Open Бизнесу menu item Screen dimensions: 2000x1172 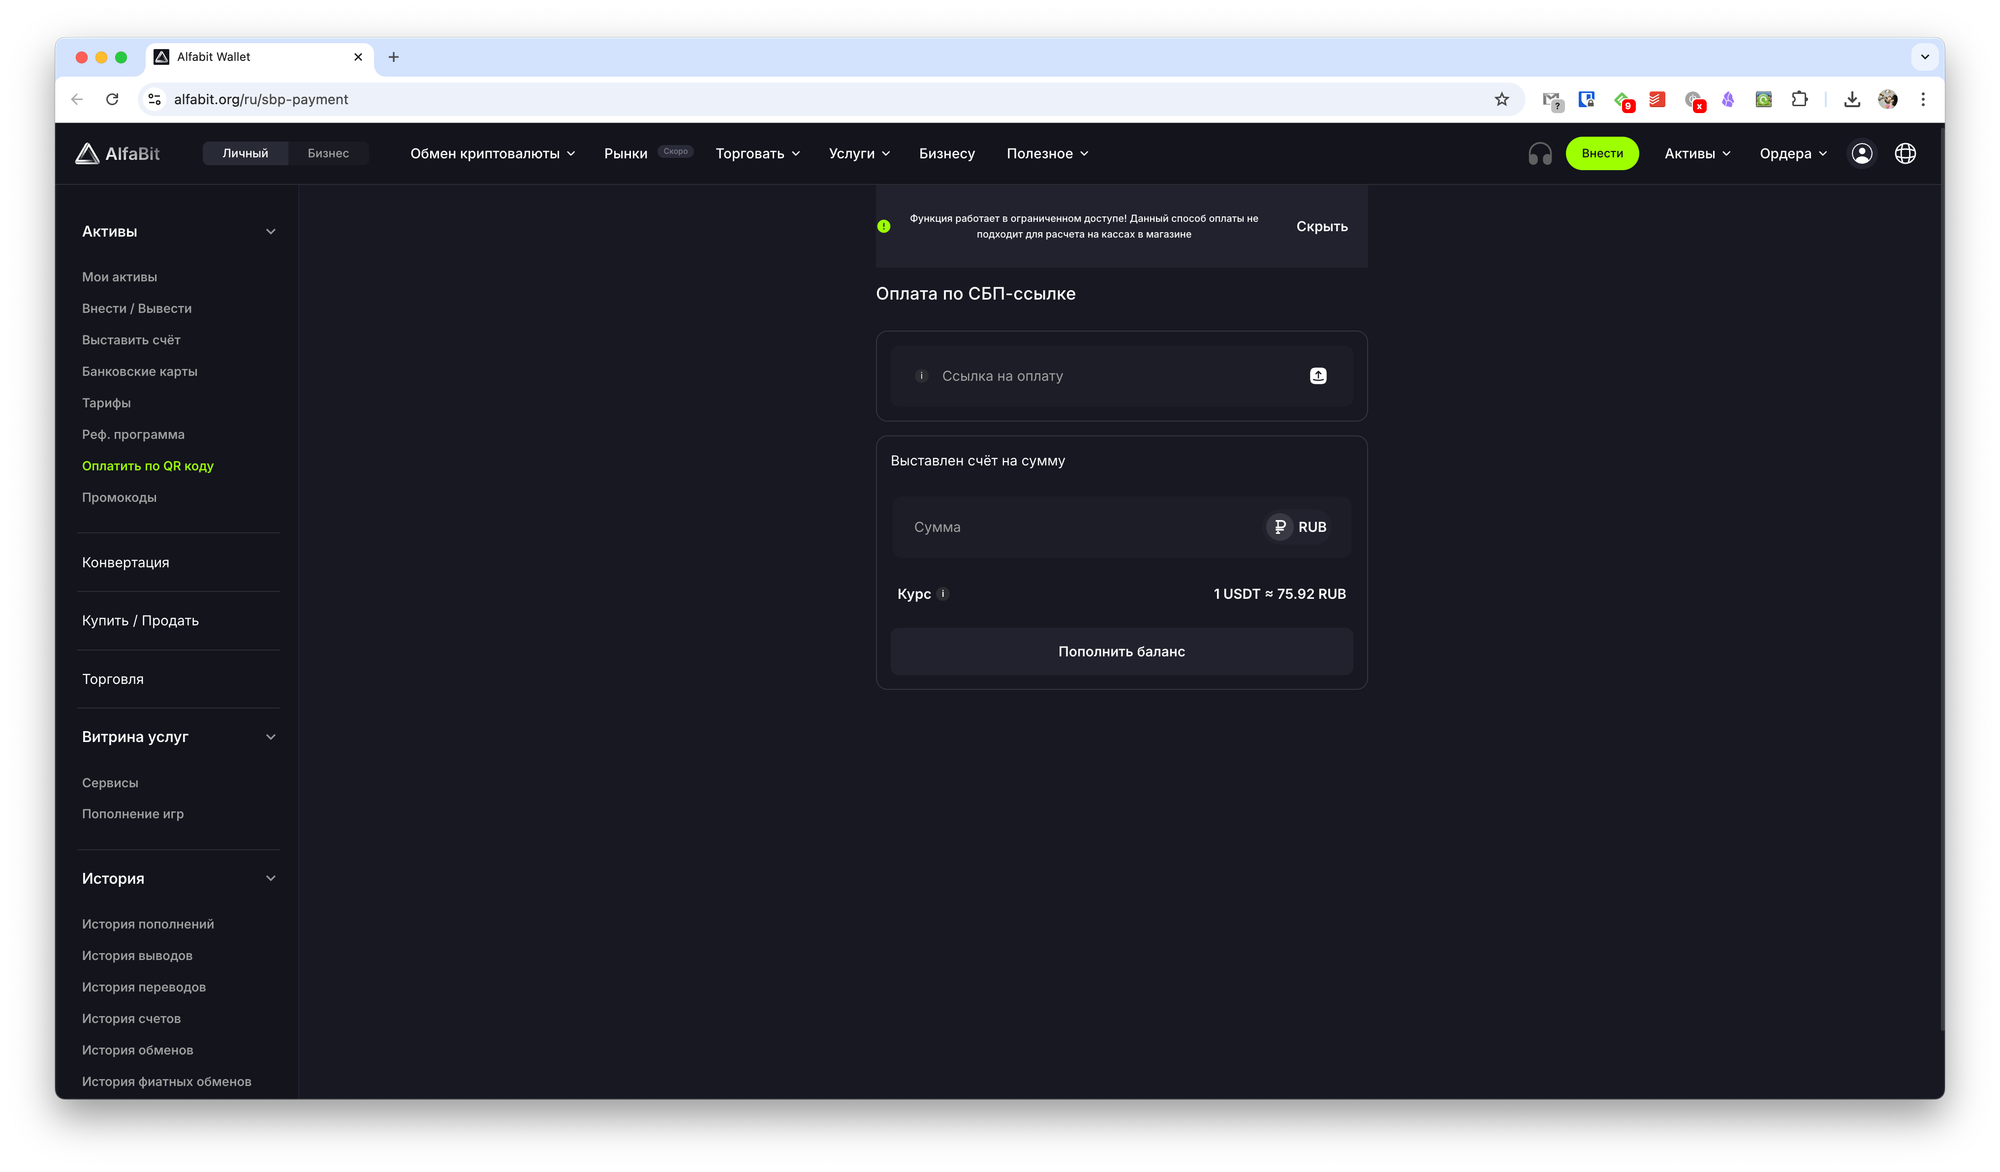[x=946, y=154]
